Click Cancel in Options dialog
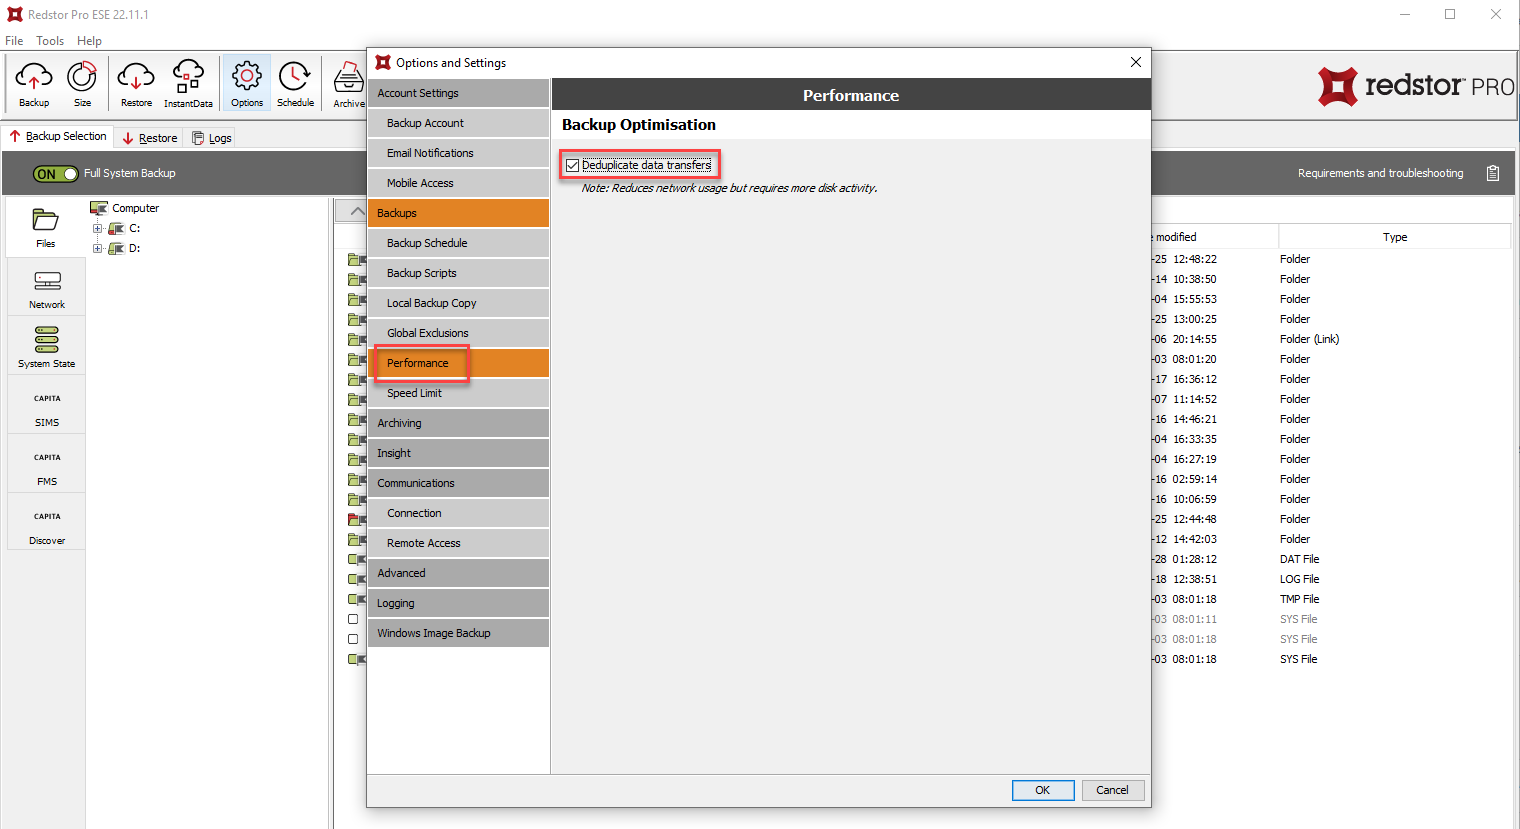This screenshot has height=829, width=1520. click(x=1112, y=790)
